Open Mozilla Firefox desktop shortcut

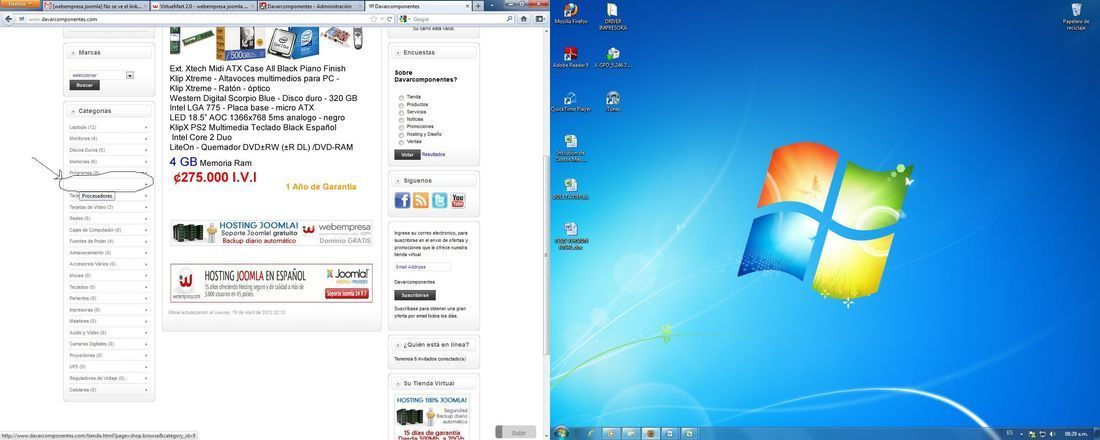571,11
